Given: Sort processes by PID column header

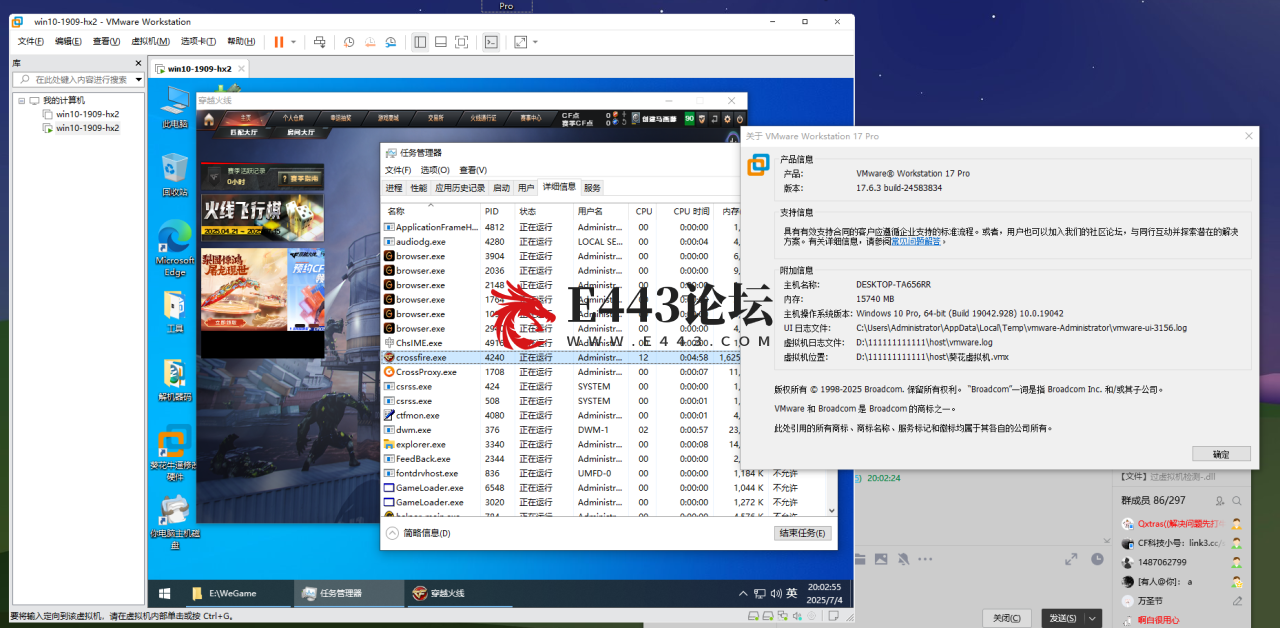Looking at the screenshot, I should [x=496, y=211].
